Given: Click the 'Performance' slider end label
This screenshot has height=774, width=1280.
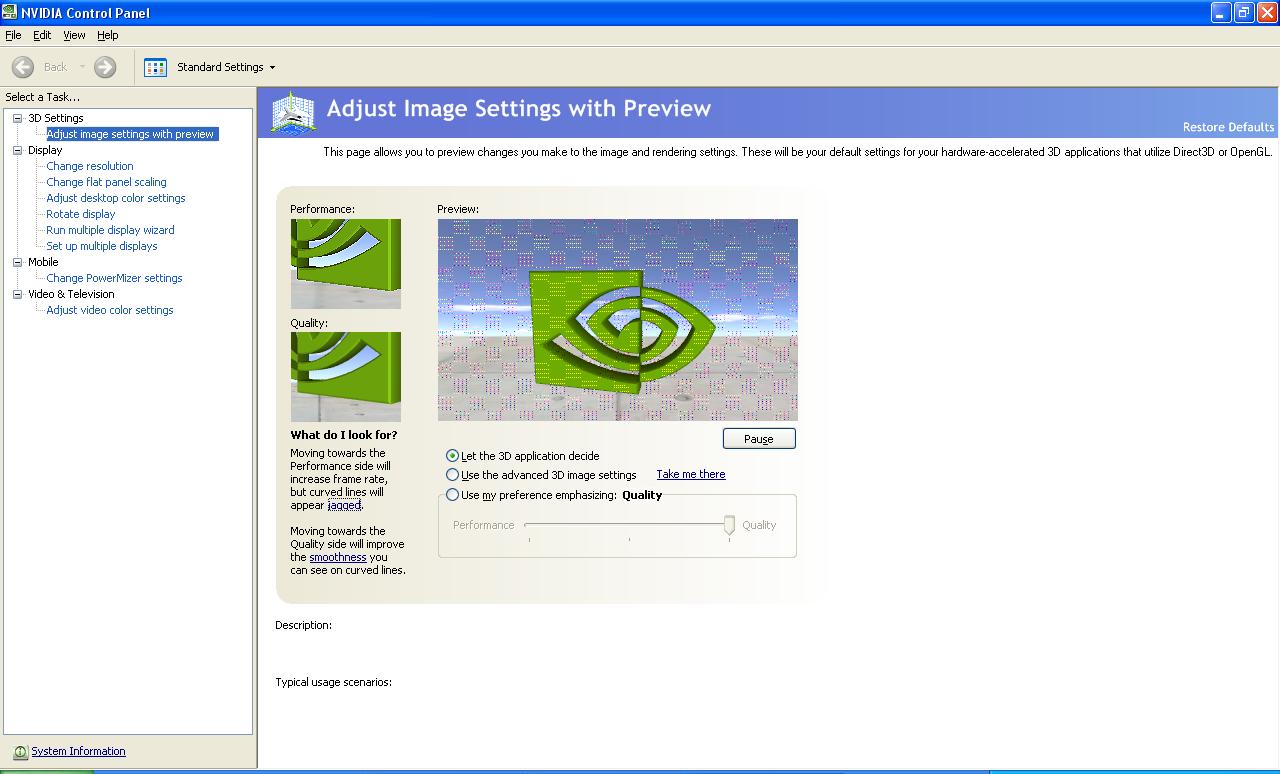Looking at the screenshot, I should pos(484,525).
